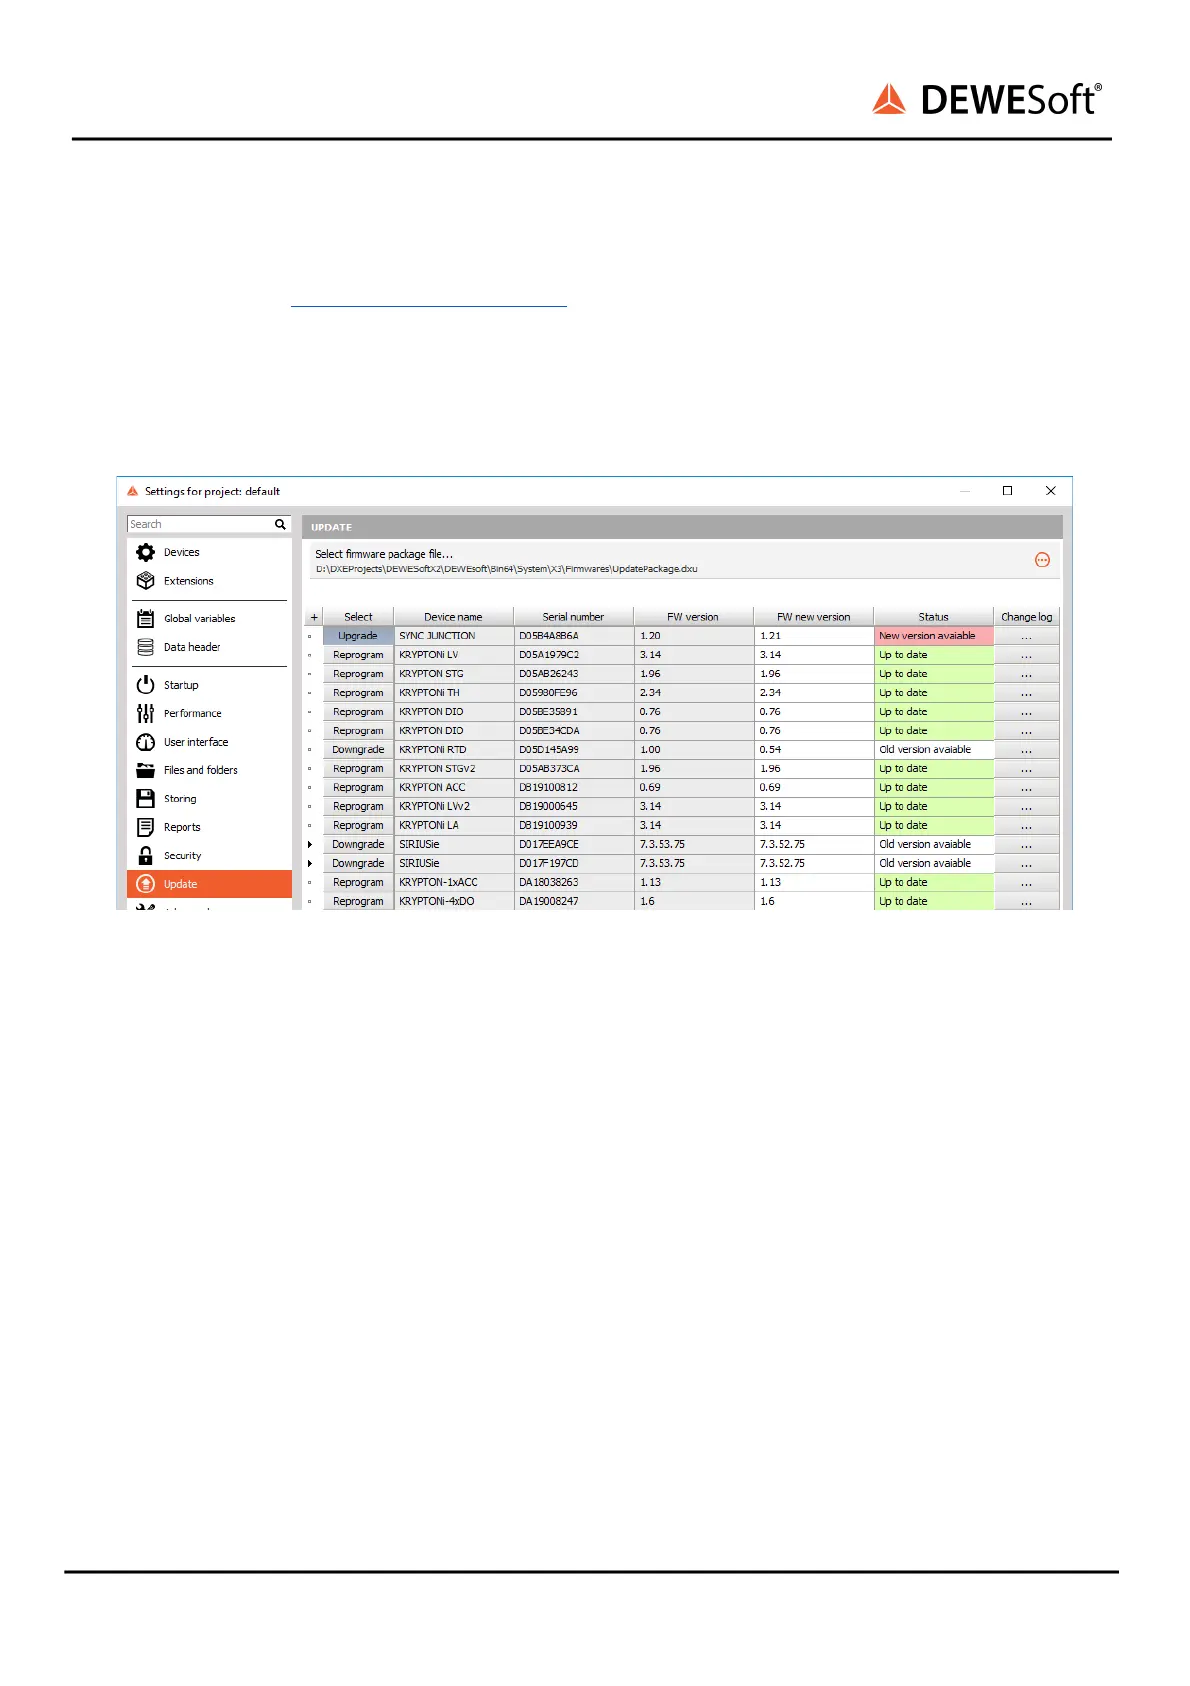Click the FW new version column header
The width and height of the screenshot is (1190, 1686).
(x=813, y=617)
